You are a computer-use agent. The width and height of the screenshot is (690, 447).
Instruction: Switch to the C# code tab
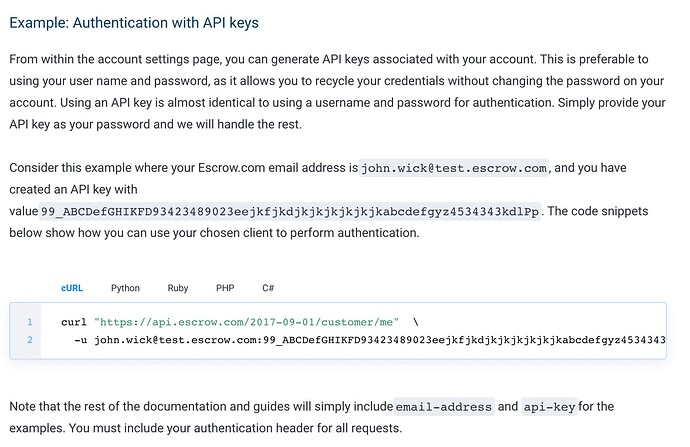pos(268,288)
